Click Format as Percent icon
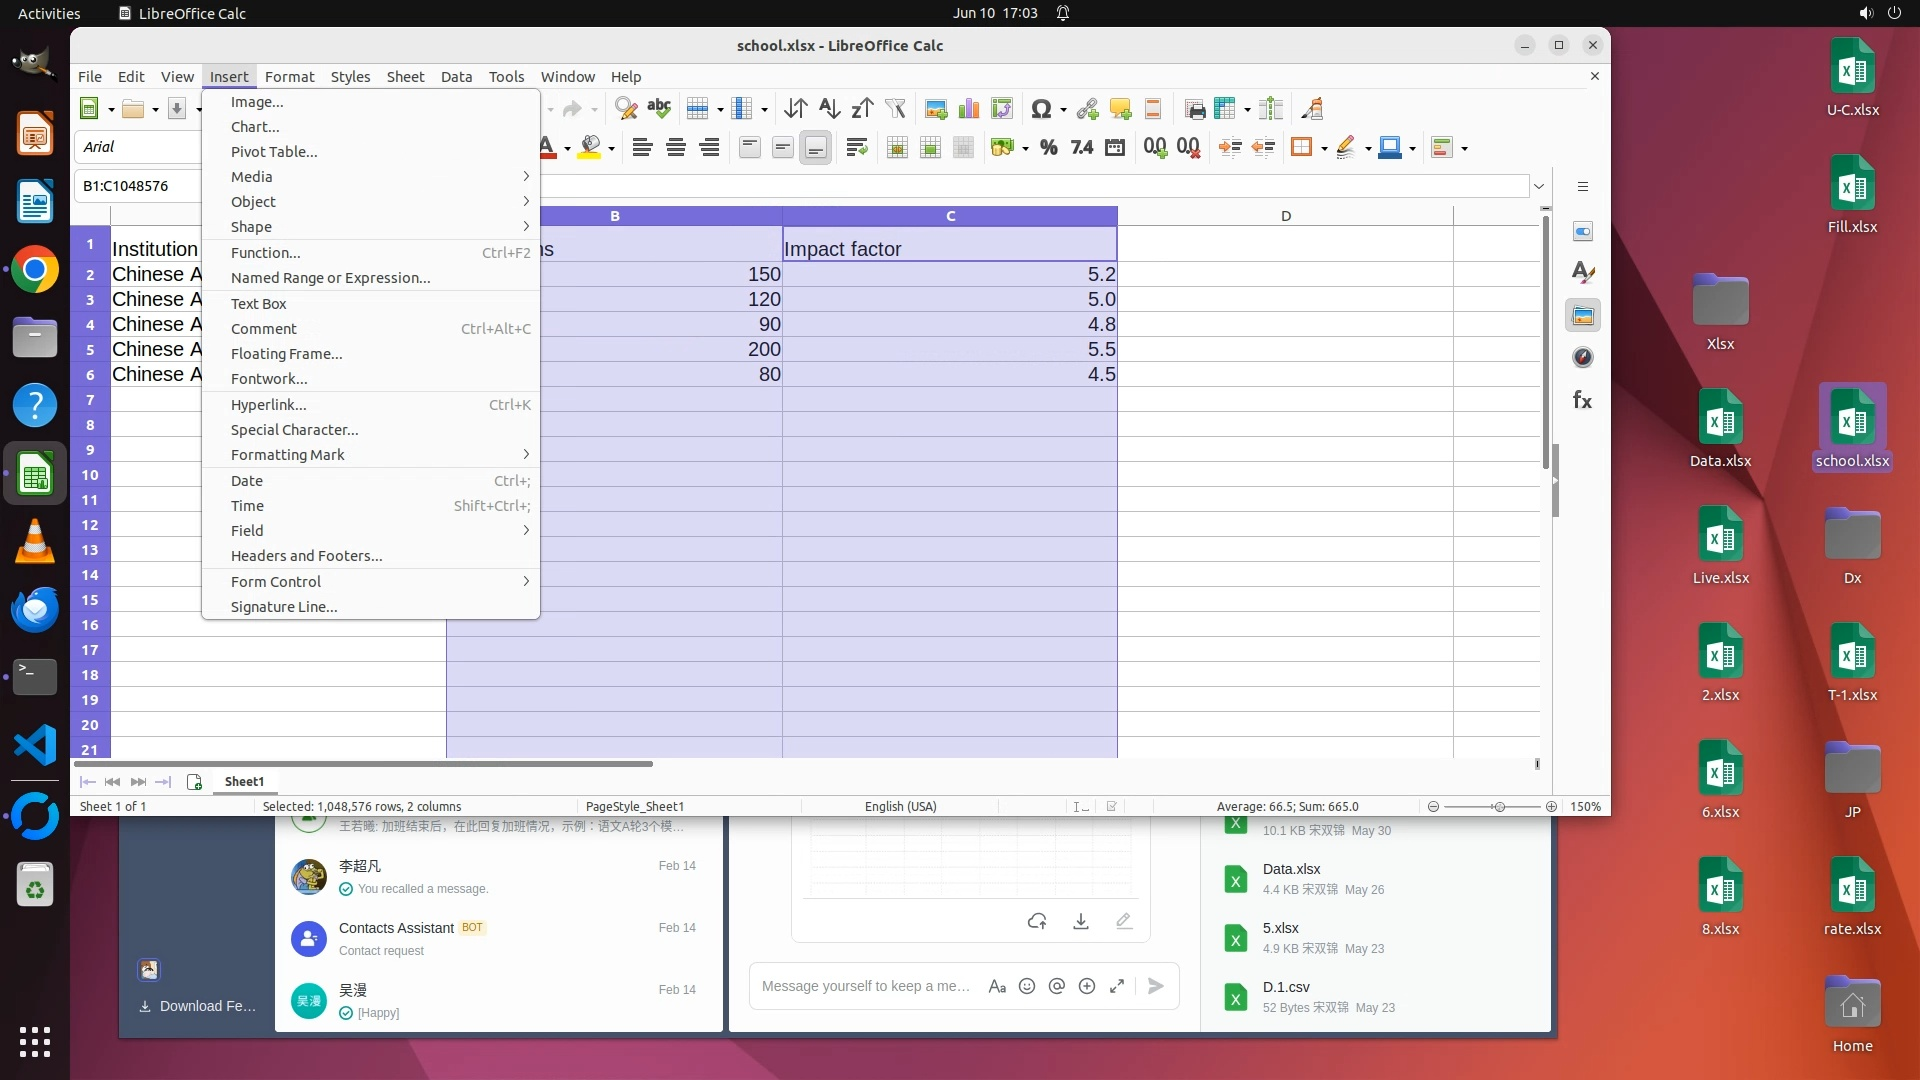1920x1080 pixels. tap(1048, 148)
